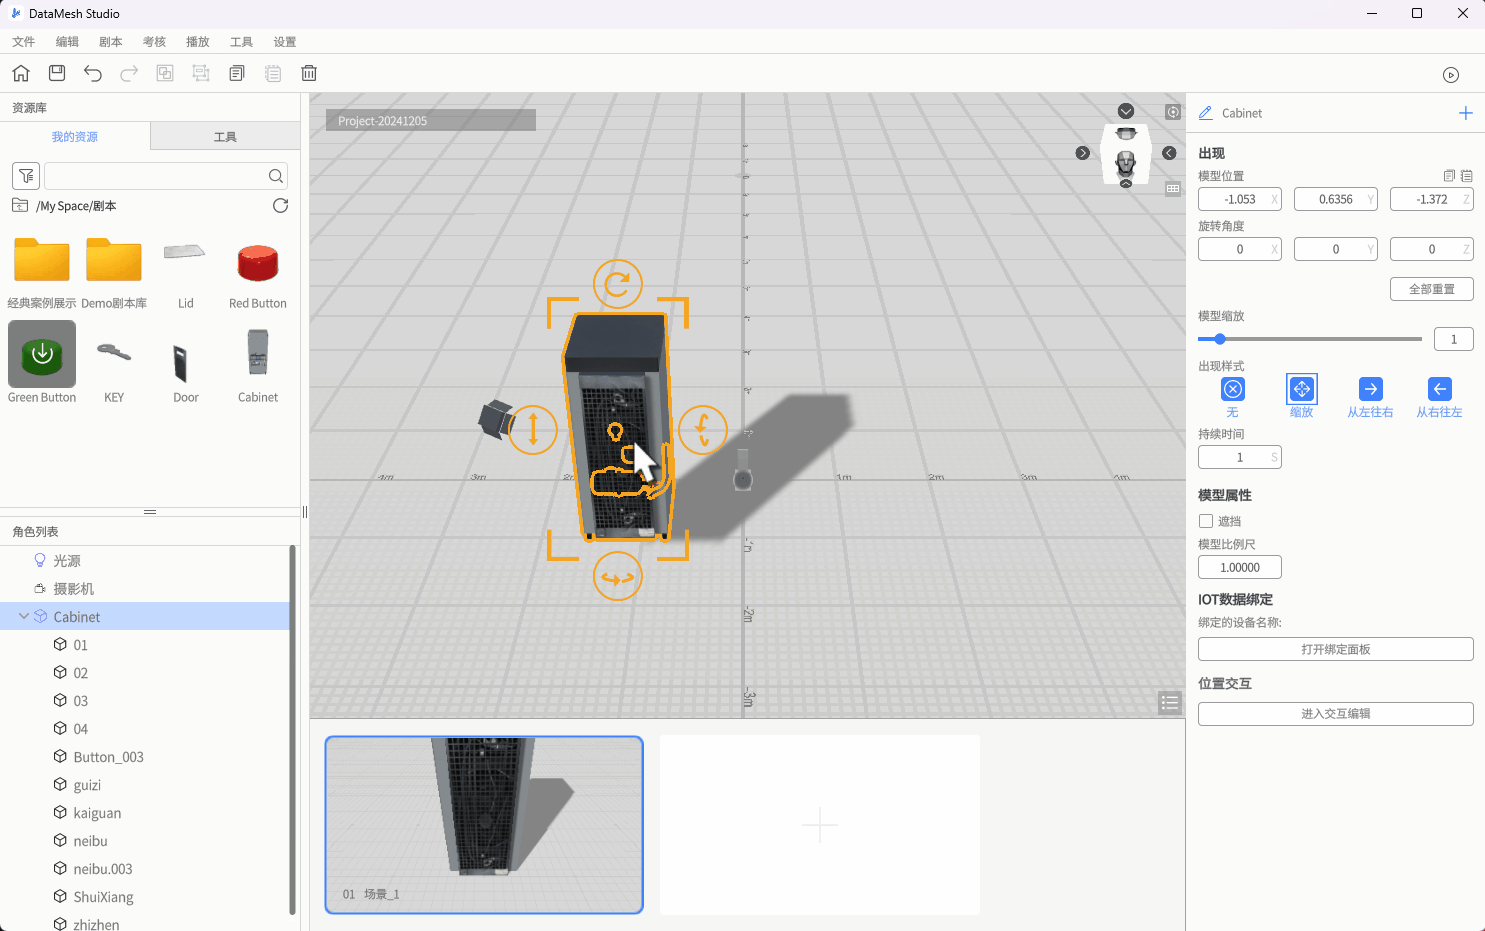1485x931 pixels.
Task: Select the Red Button resource
Action: tap(258, 274)
